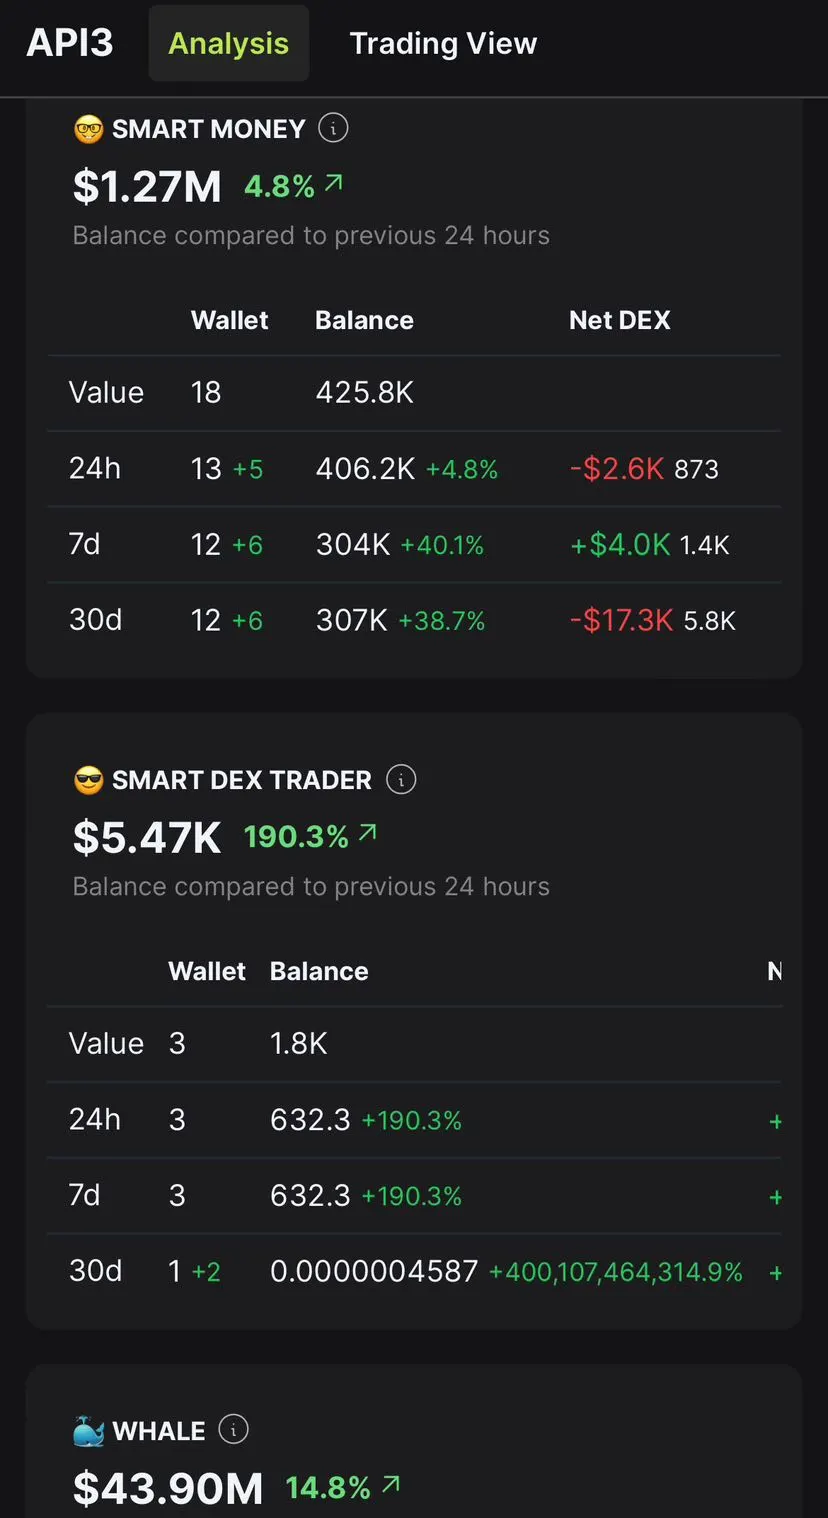Click info icon next to SMART MONEY
The height and width of the screenshot is (1518, 828).
coord(333,128)
